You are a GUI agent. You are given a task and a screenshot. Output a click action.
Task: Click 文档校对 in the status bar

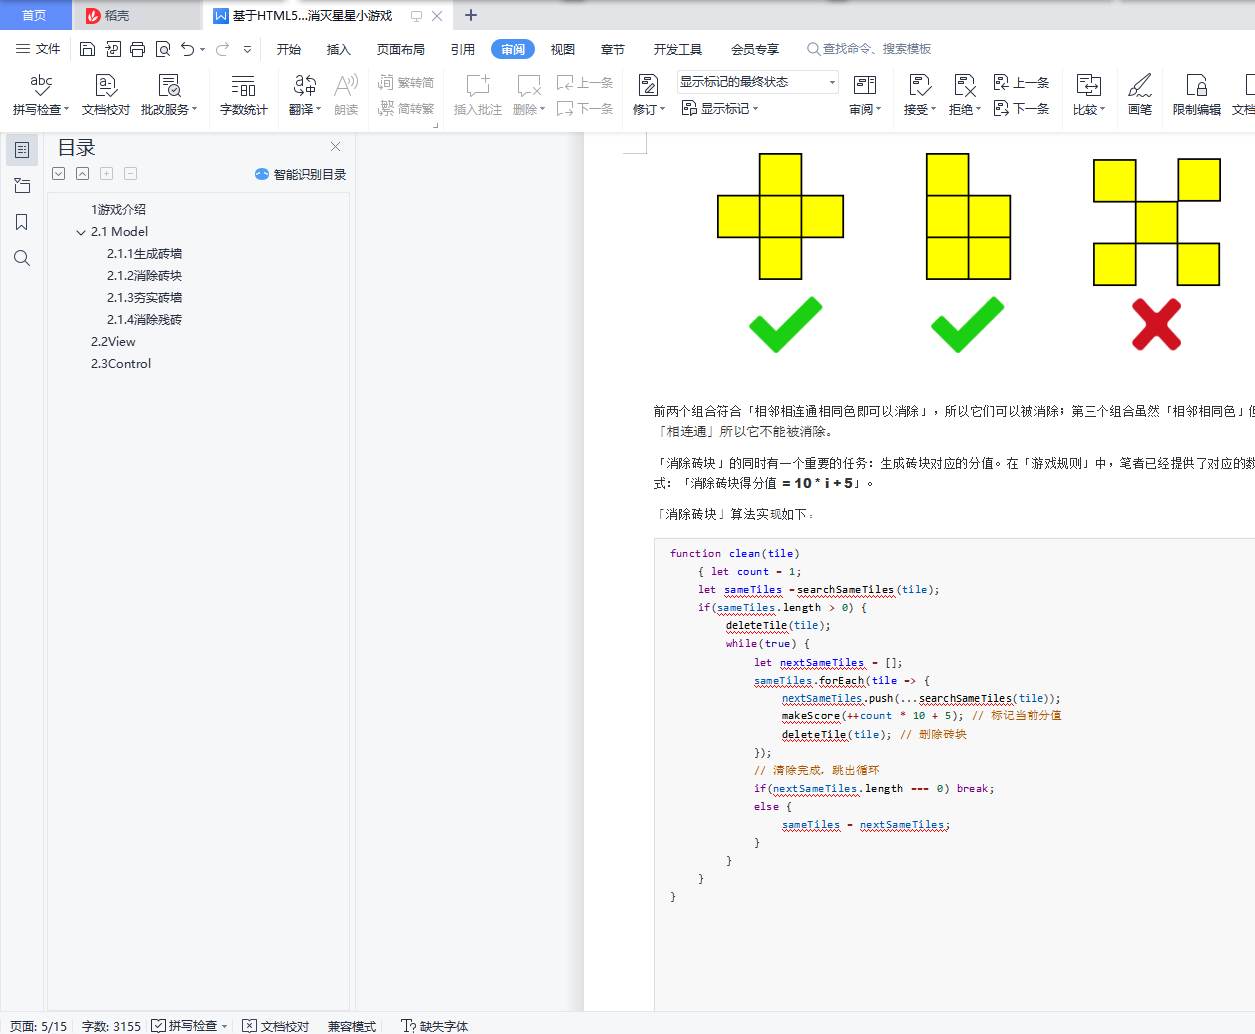[276, 1026]
